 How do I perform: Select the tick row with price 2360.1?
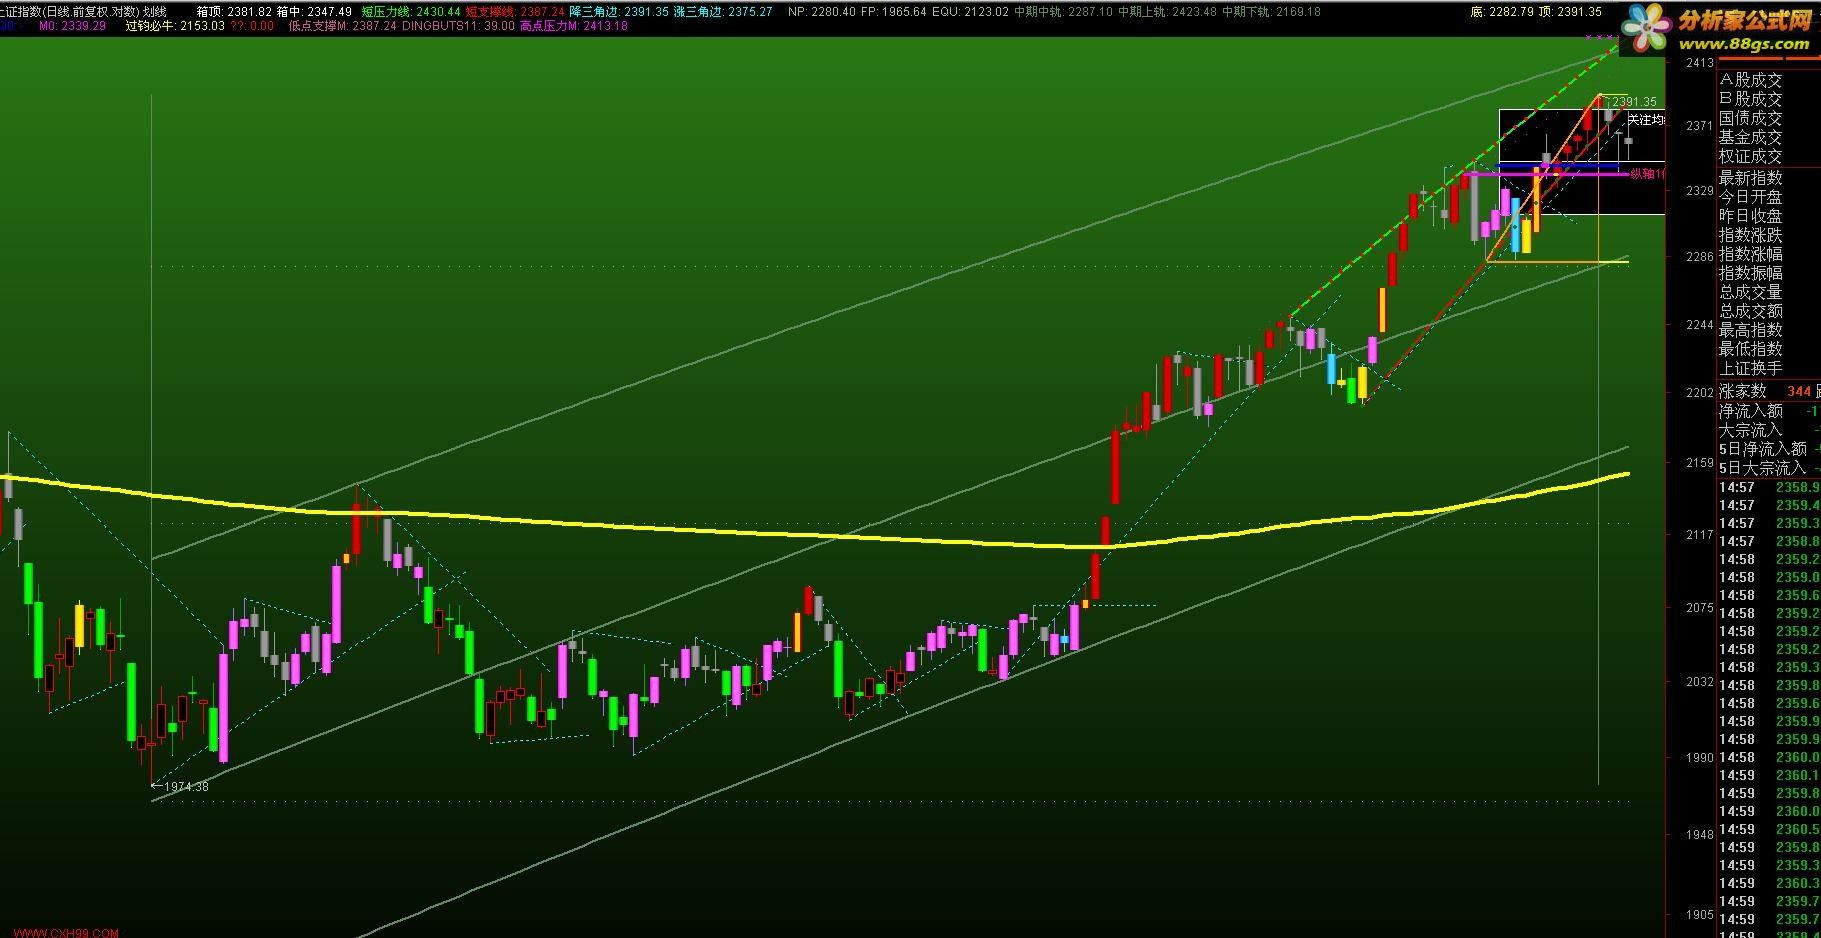[x=1768, y=775]
